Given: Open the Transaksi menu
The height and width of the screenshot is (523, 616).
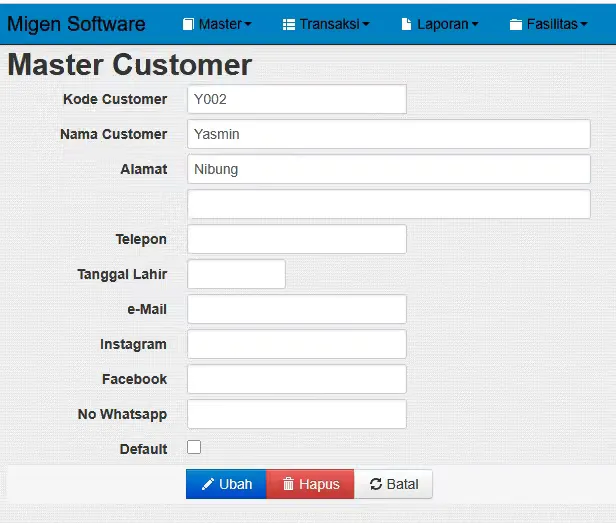Looking at the screenshot, I should tap(326, 24).
